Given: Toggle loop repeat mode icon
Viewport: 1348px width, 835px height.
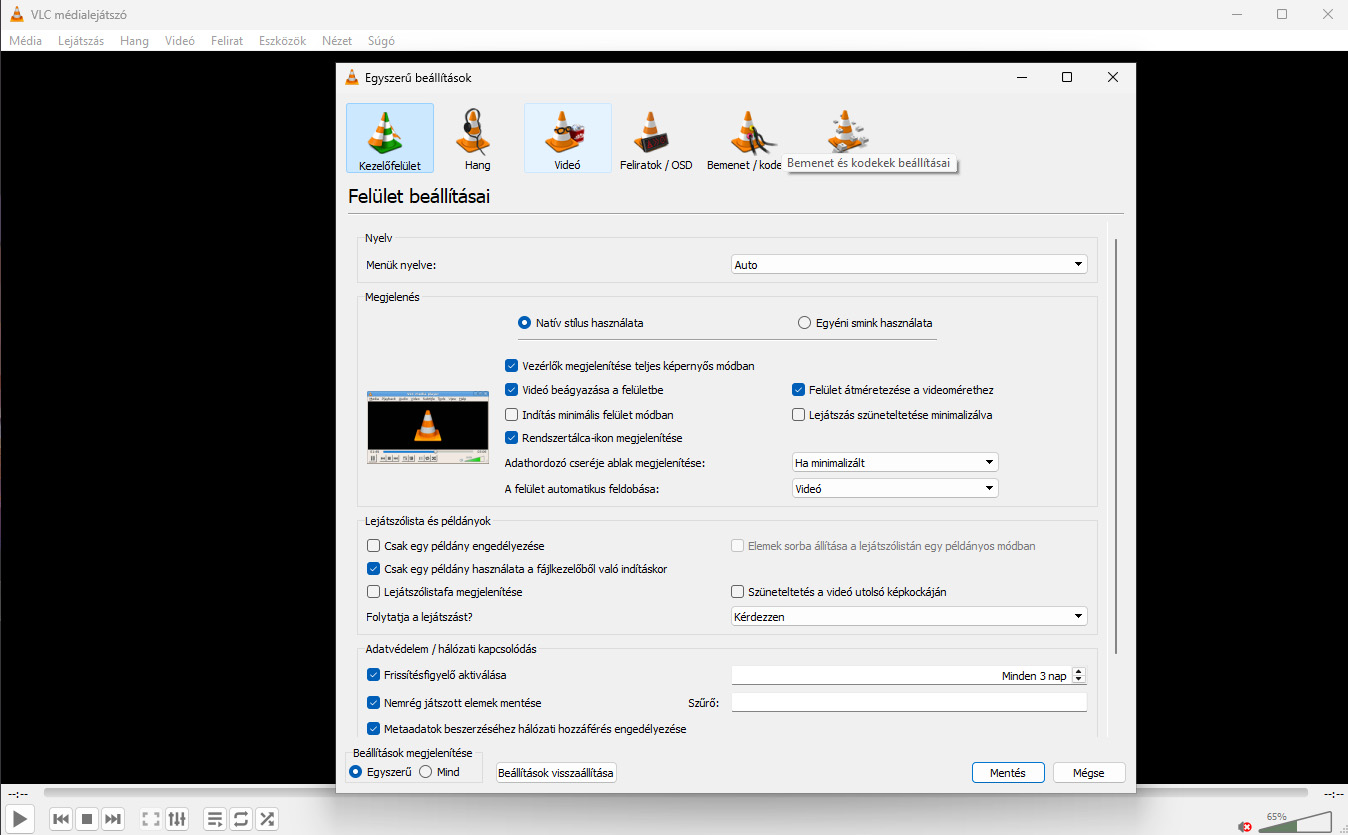Looking at the screenshot, I should (241, 819).
